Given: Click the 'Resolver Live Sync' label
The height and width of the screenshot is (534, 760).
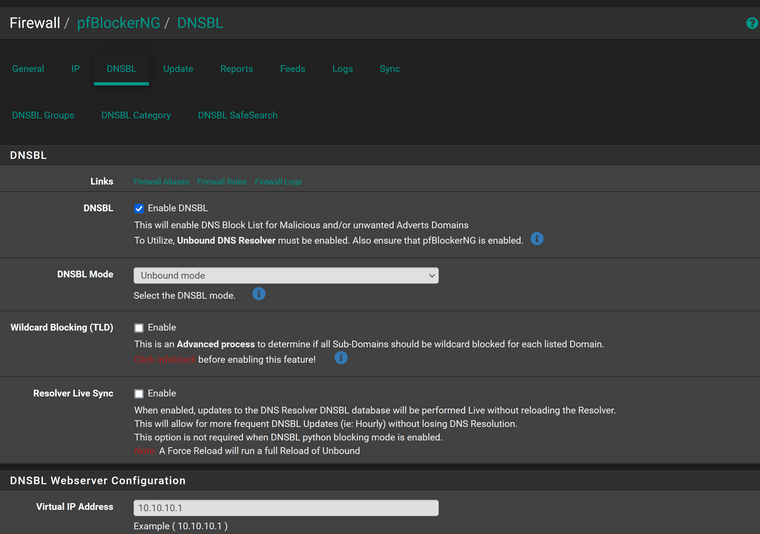Looking at the screenshot, I should pos(73,393).
